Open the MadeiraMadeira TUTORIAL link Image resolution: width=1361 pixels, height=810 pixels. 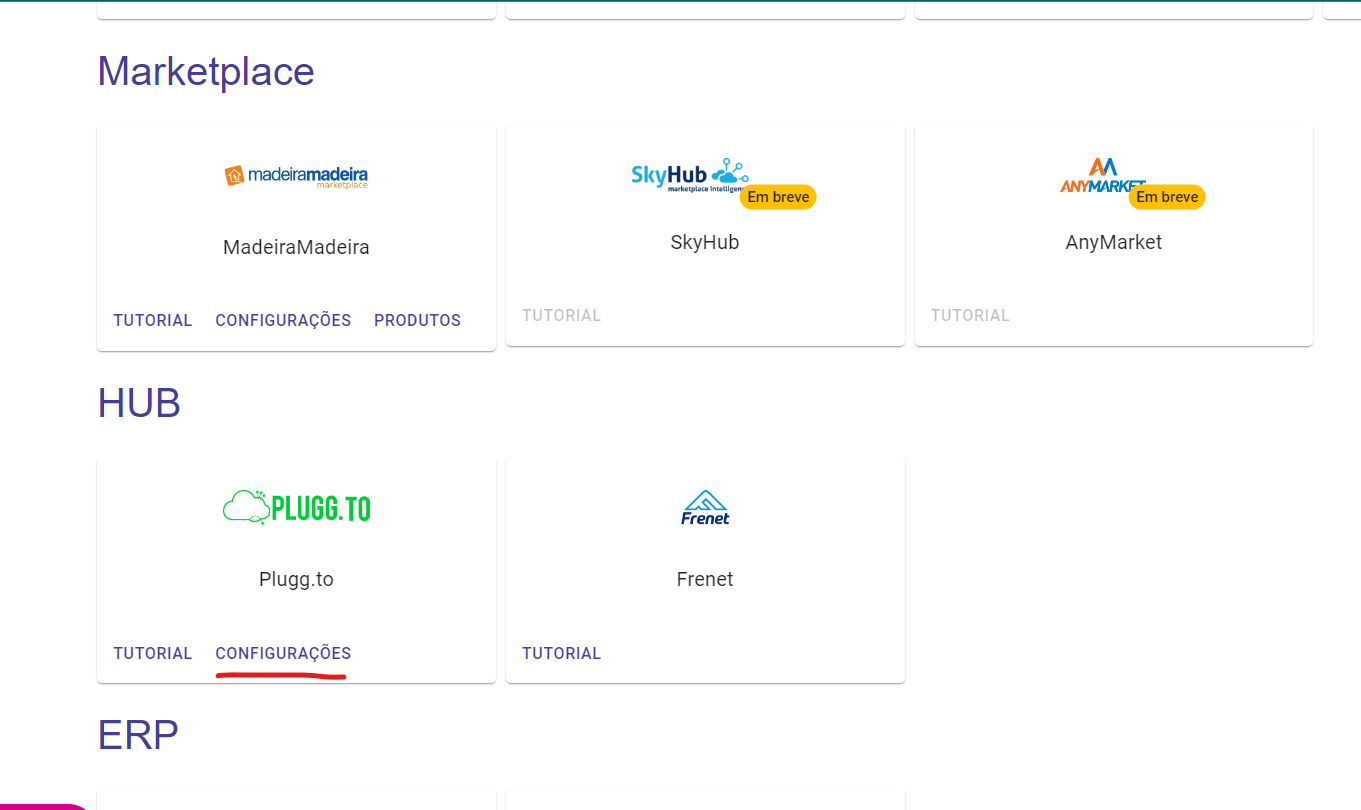[x=153, y=320]
